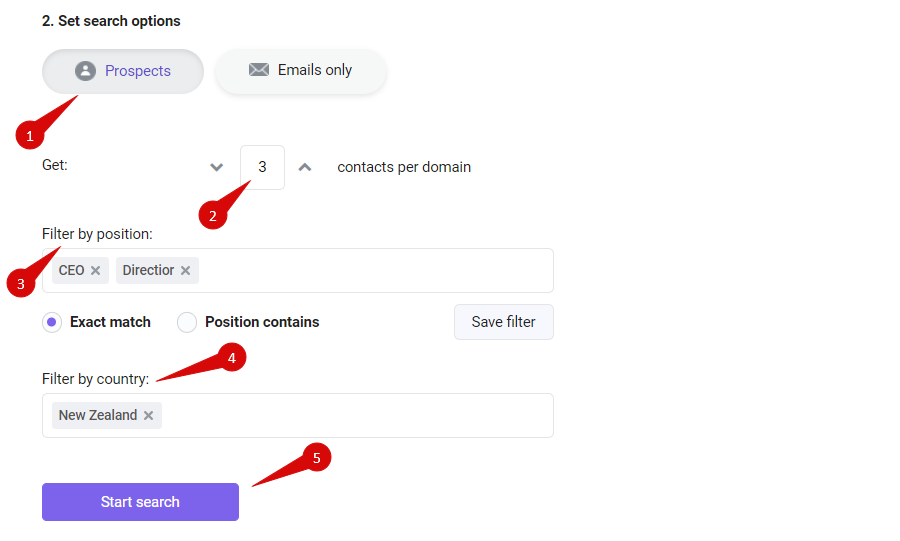Click the Start search button

coord(140,502)
